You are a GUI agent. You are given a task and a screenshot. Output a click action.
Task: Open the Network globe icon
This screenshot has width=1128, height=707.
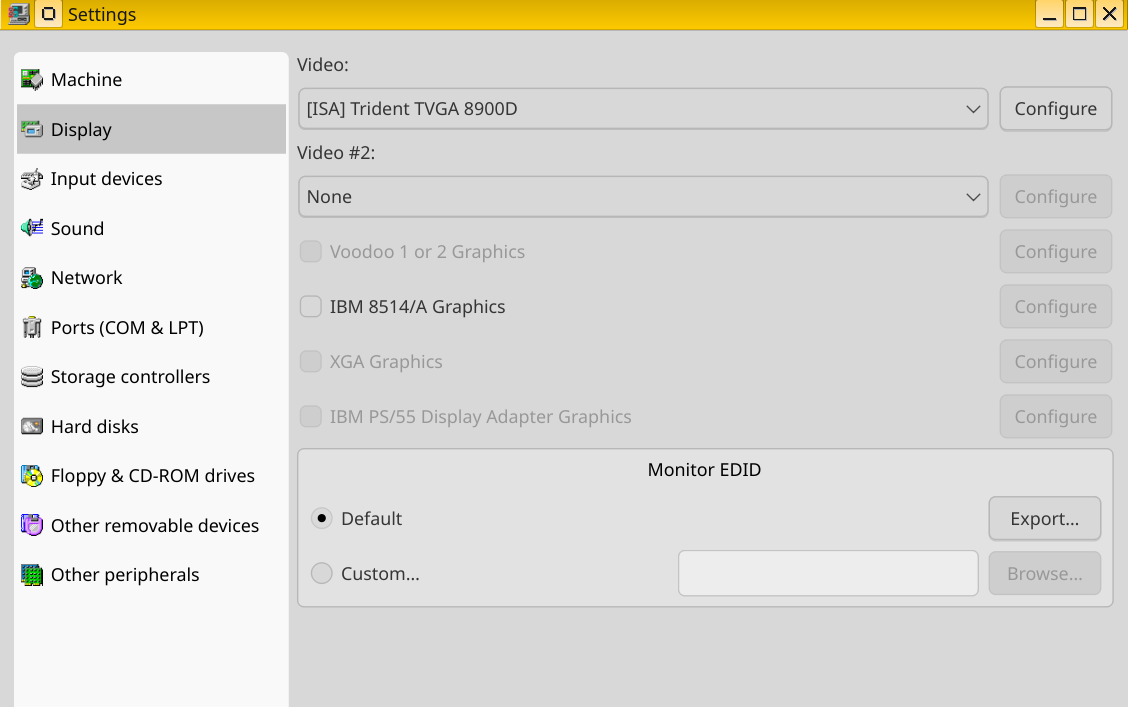click(x=32, y=278)
